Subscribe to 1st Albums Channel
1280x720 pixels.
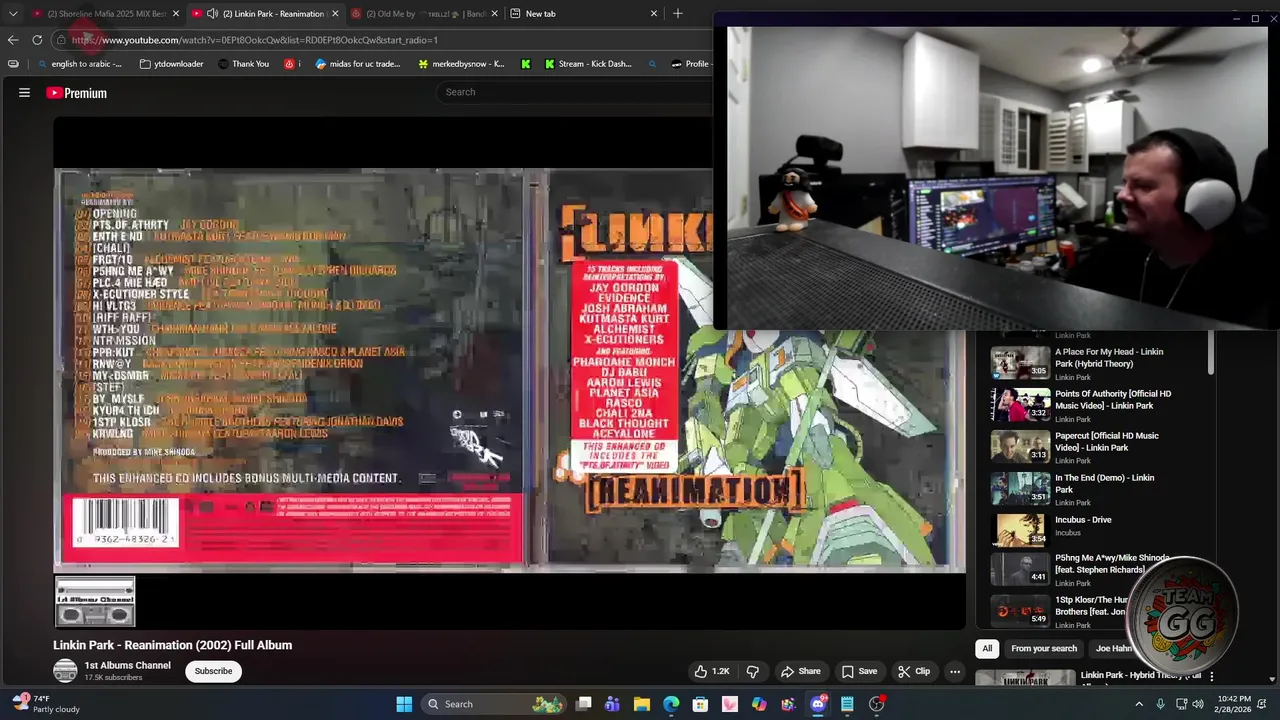click(213, 671)
